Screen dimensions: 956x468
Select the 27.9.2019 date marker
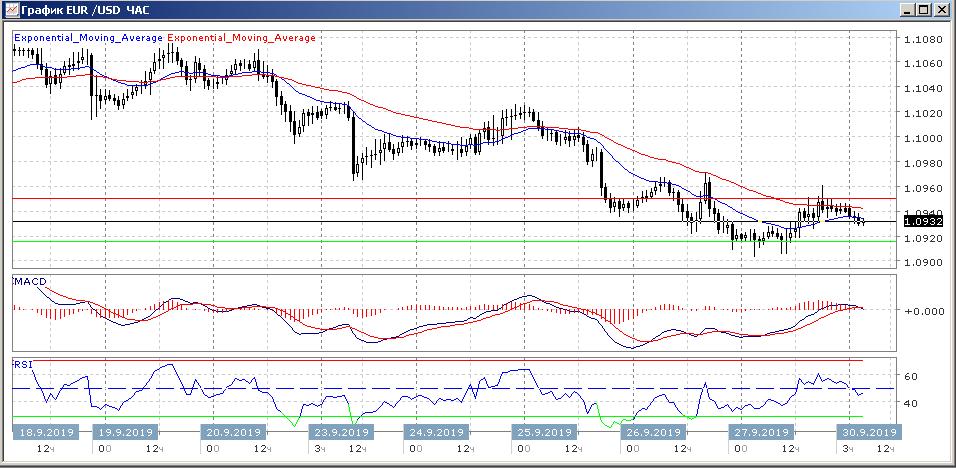tap(756, 433)
